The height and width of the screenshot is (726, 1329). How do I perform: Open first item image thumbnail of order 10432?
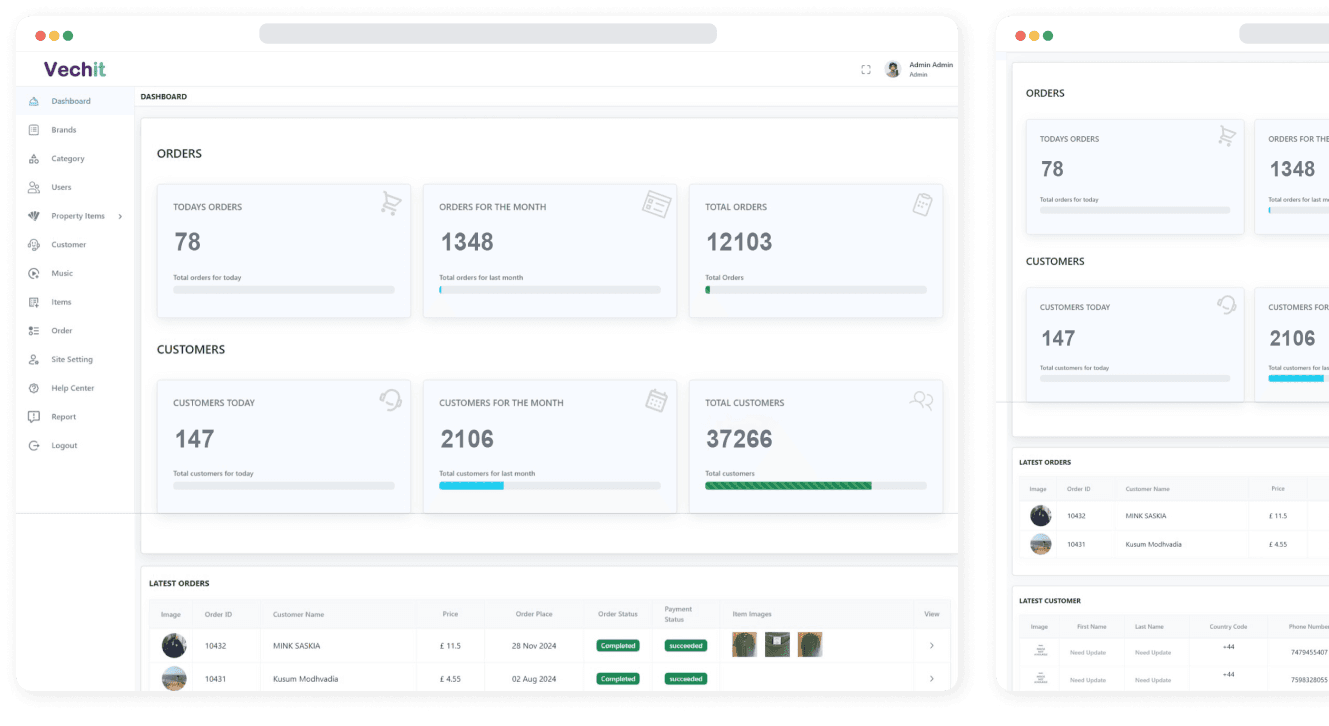point(744,645)
